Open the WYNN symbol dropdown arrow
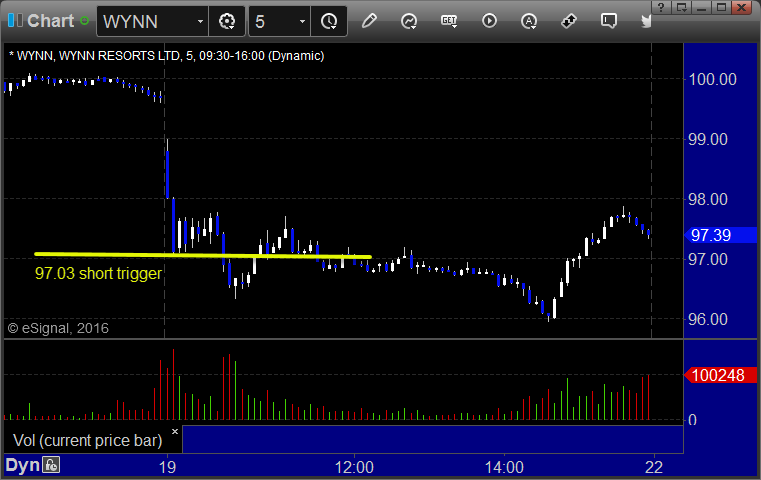761x480 pixels. coord(200,21)
